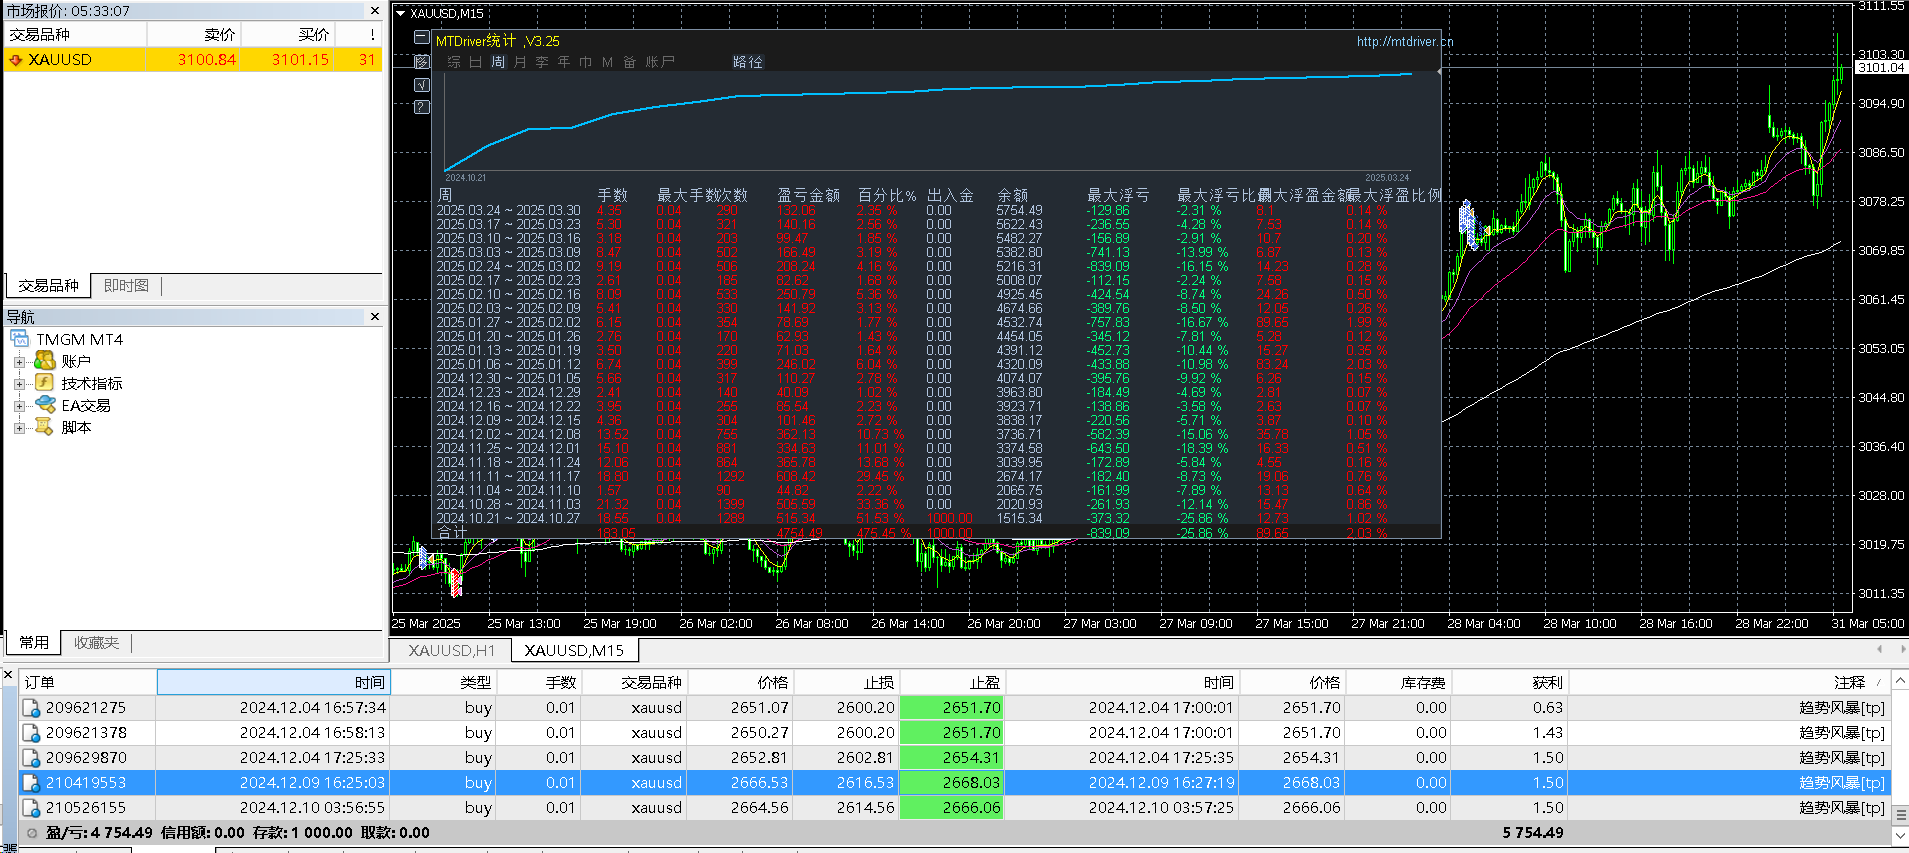The height and width of the screenshot is (853, 1909).
Task: Expand the 账户 accounts tree node
Action: pyautogui.click(x=19, y=362)
